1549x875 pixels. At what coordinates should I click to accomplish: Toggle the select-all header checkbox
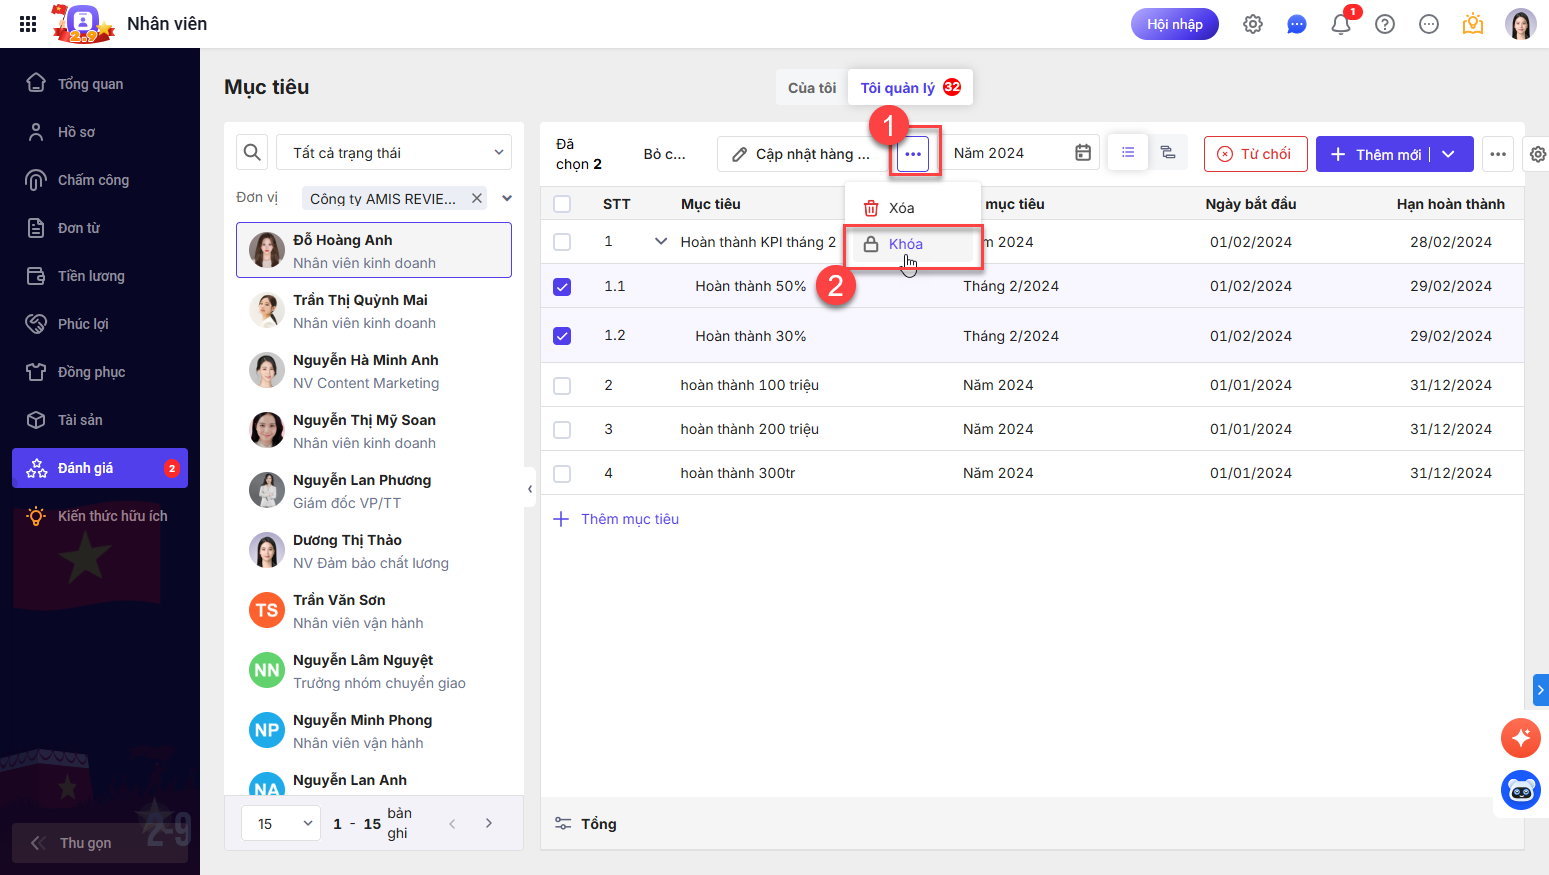562,204
